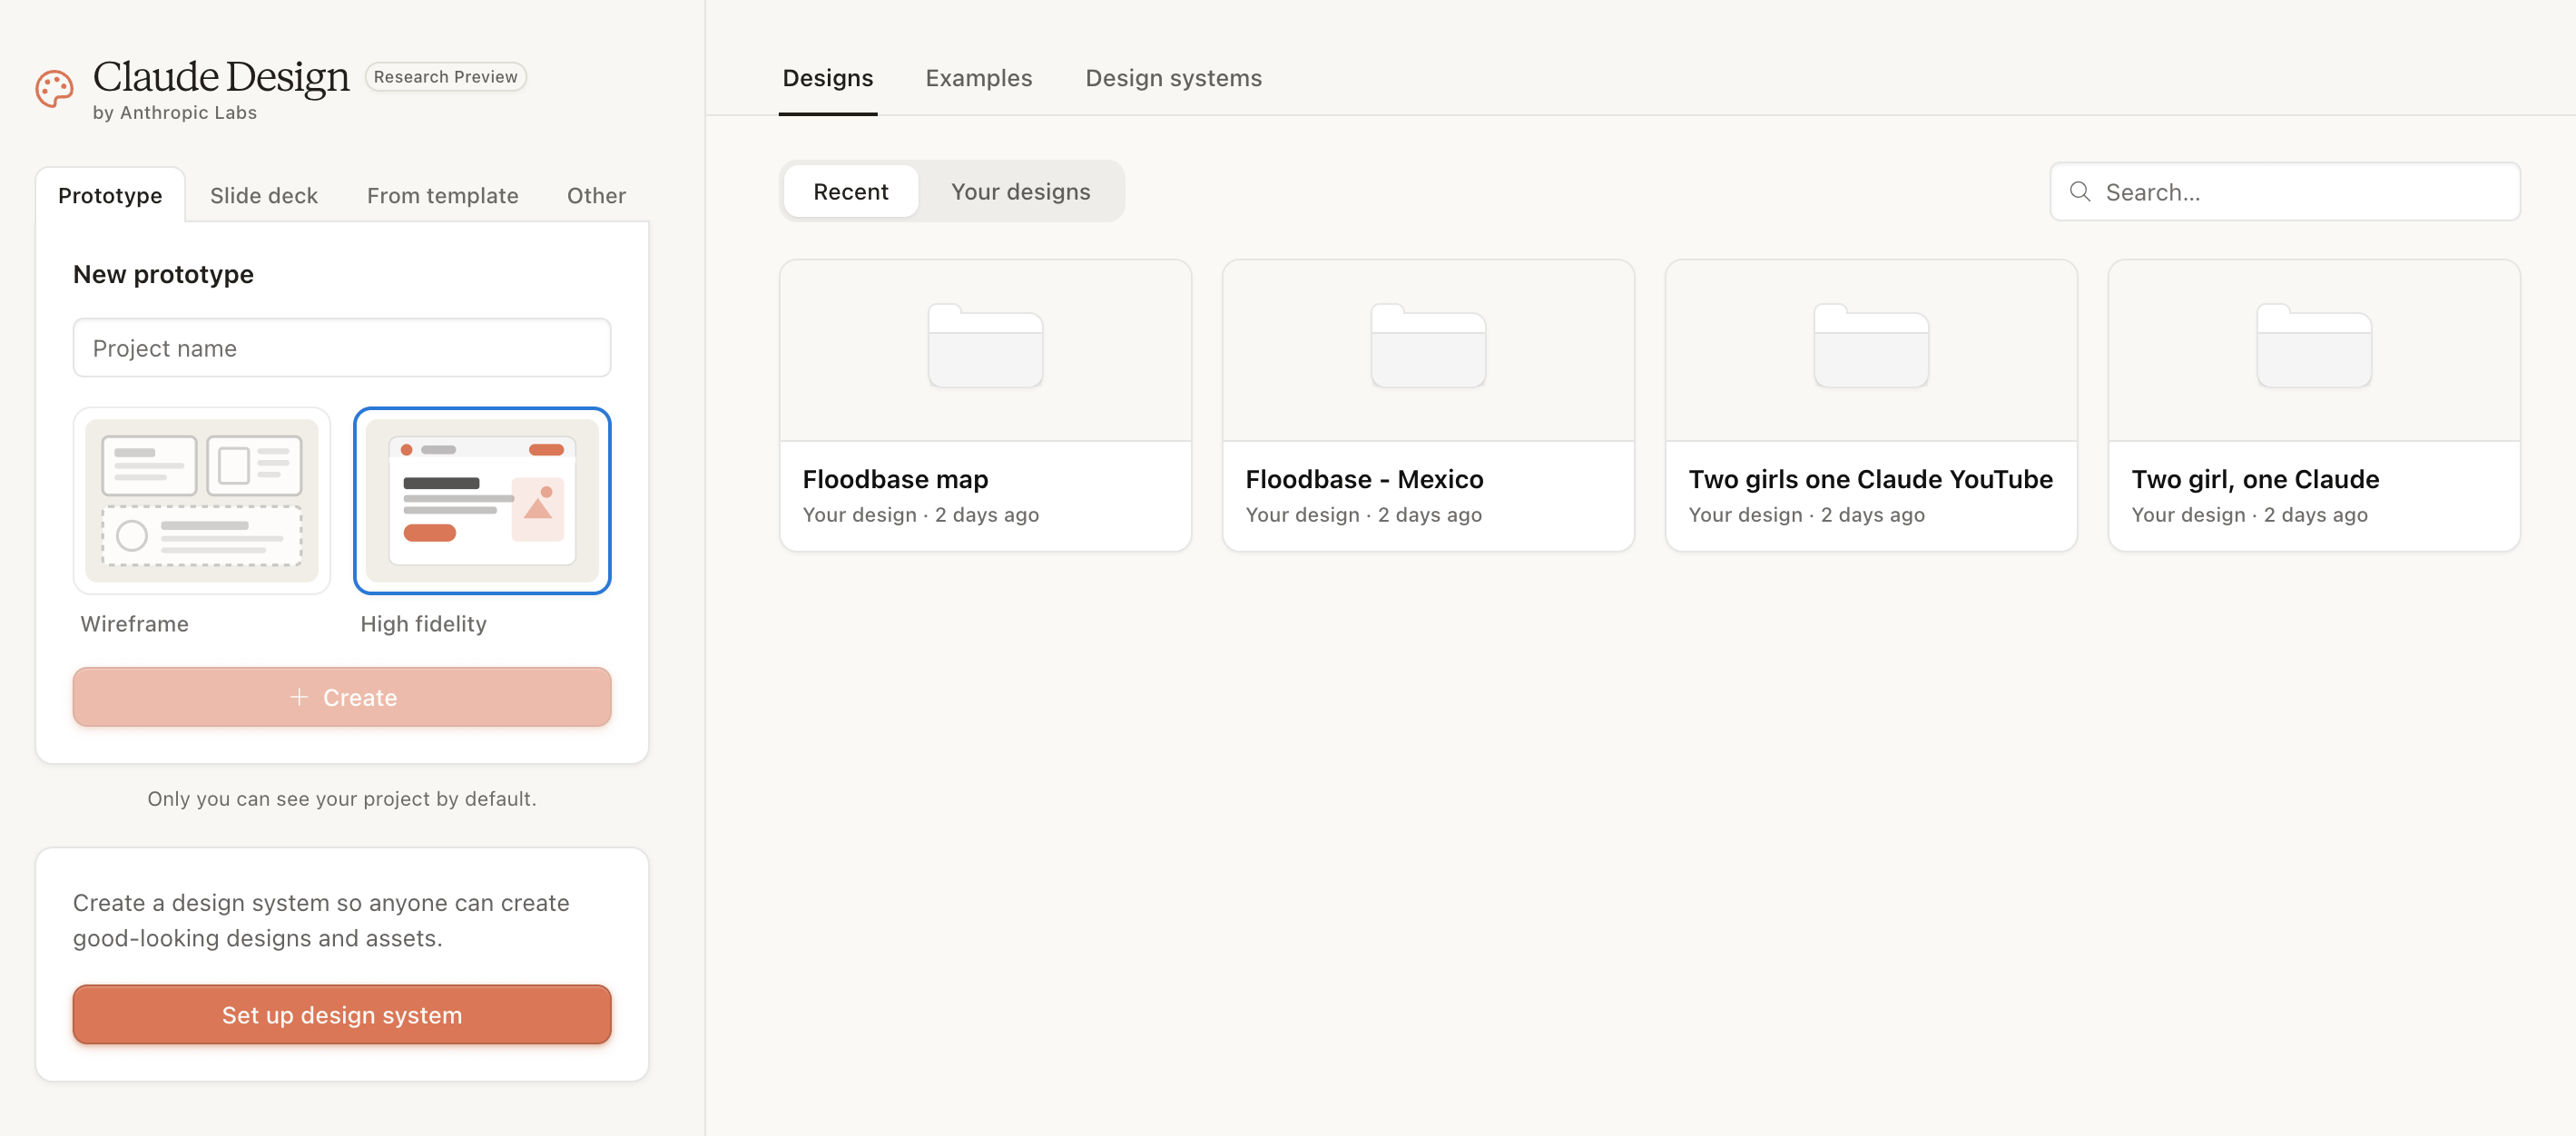The height and width of the screenshot is (1136, 2576).
Task: Switch to the Examples tab
Action: click(979, 78)
